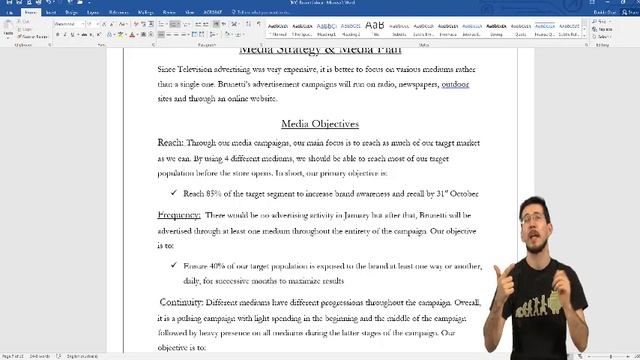This screenshot has height=360, width=640.
Task: Toggle Bold formatting
Action: tap(58, 35)
